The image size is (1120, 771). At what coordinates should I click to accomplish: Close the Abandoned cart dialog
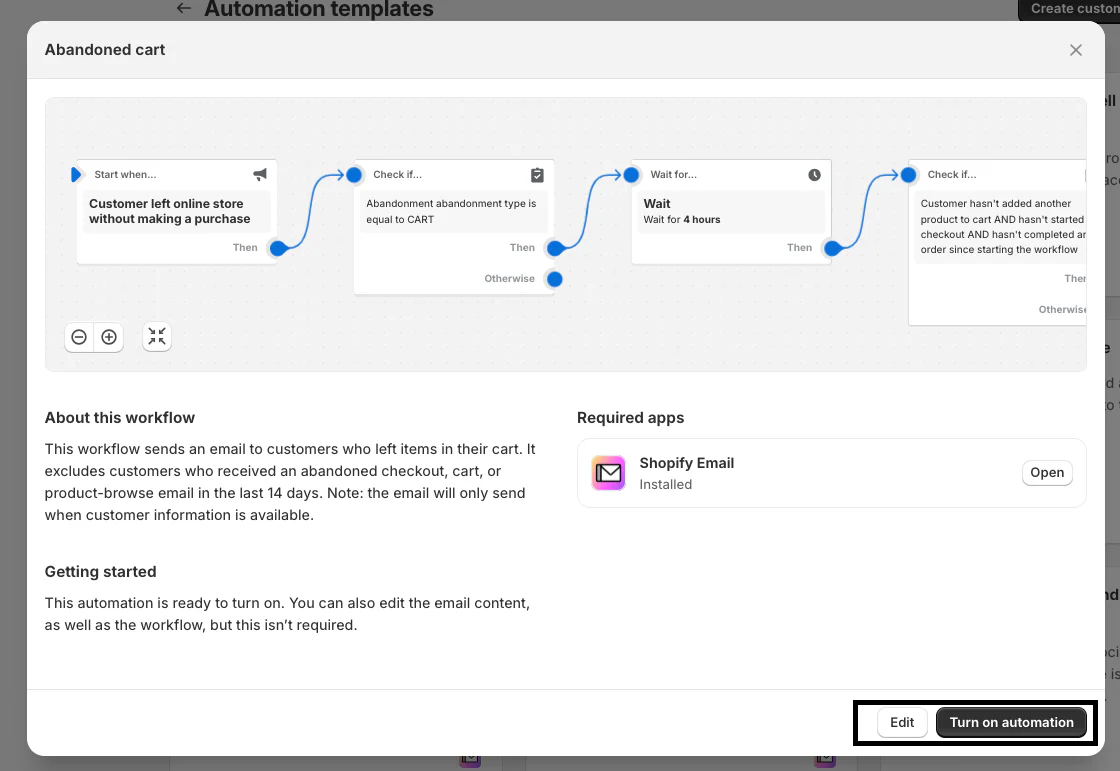(x=1076, y=50)
